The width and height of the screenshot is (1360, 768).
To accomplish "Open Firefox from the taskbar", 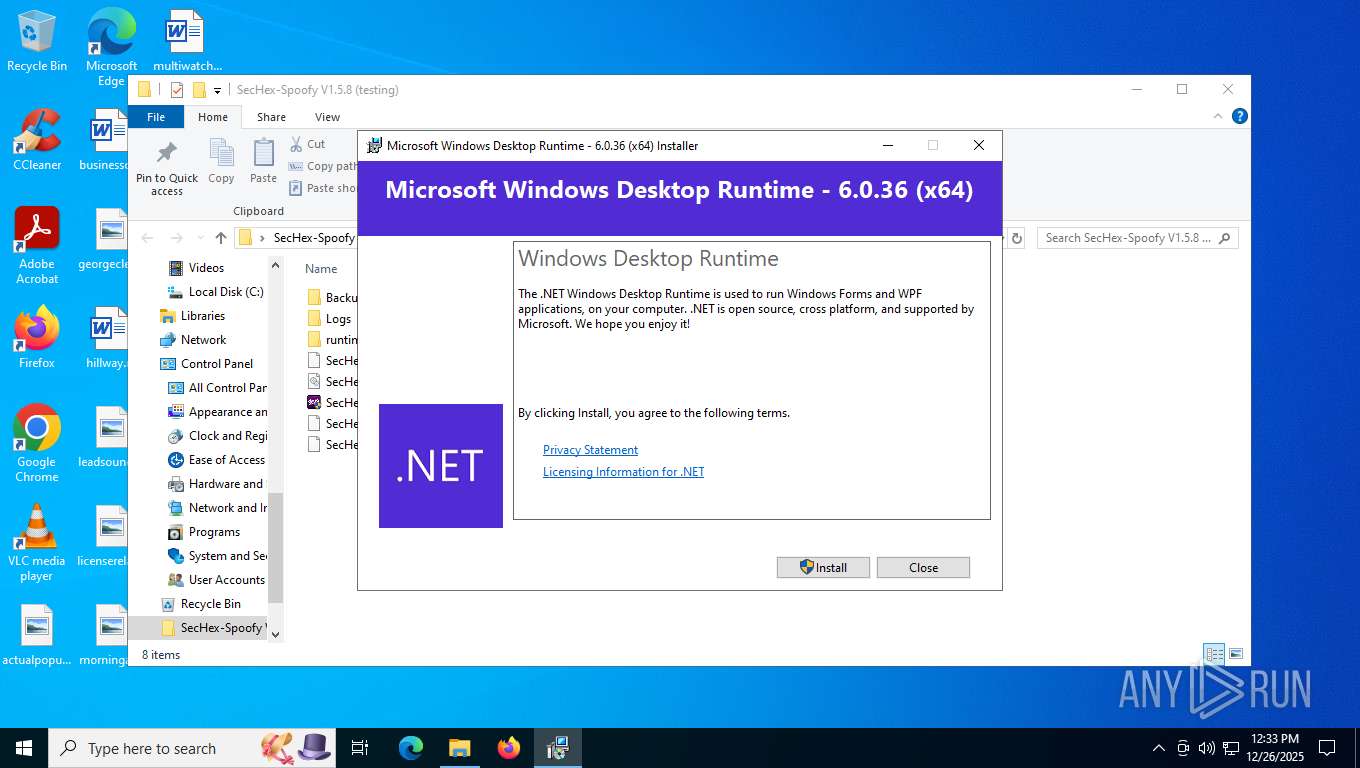I will pyautogui.click(x=508, y=748).
